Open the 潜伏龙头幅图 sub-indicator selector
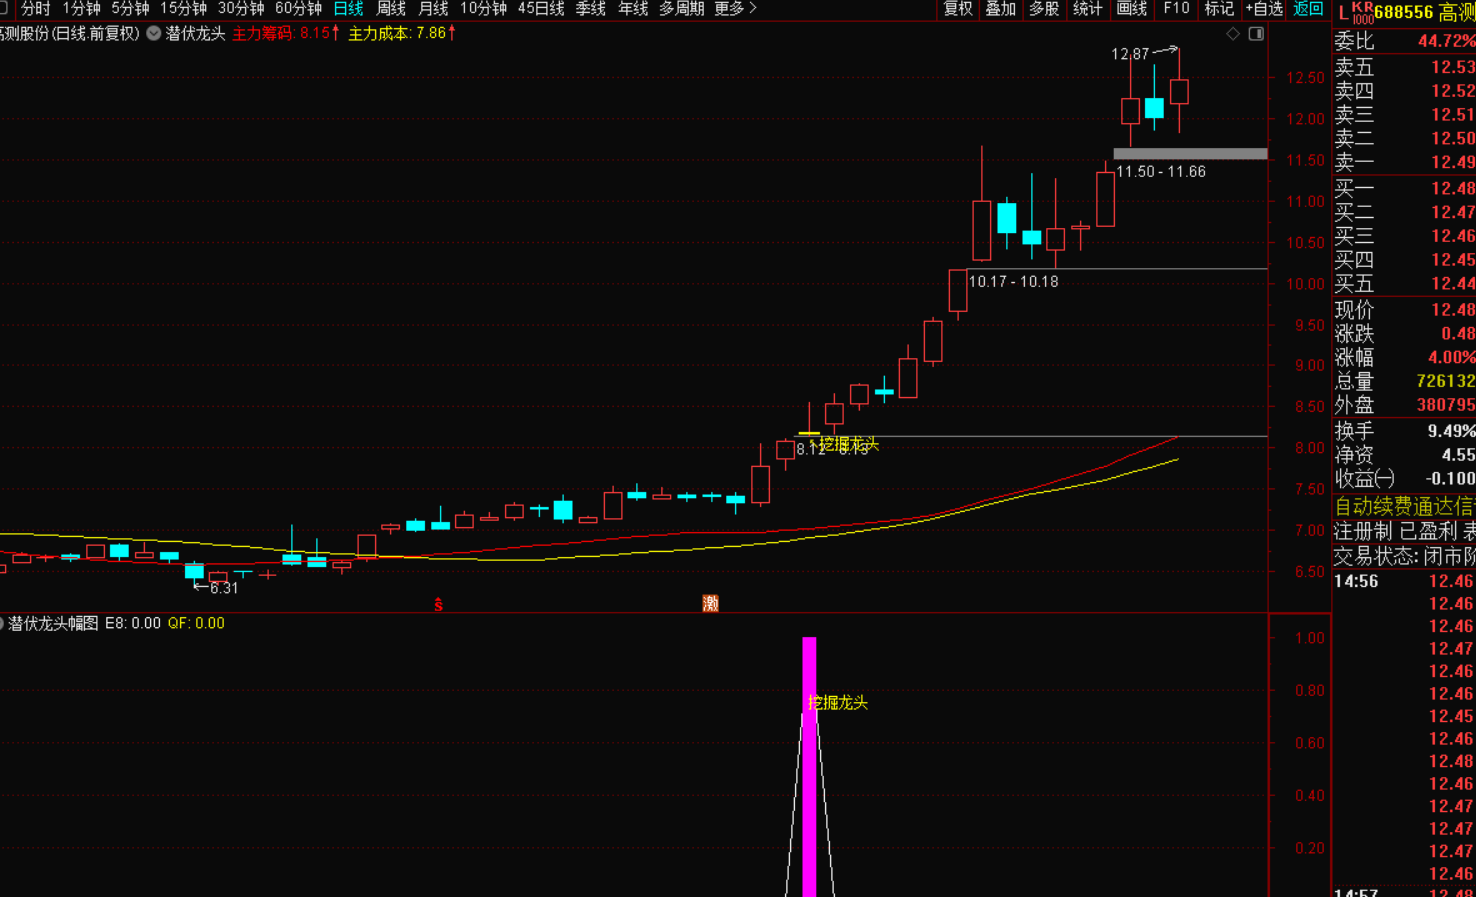Image resolution: width=1476 pixels, height=897 pixels. point(2,623)
